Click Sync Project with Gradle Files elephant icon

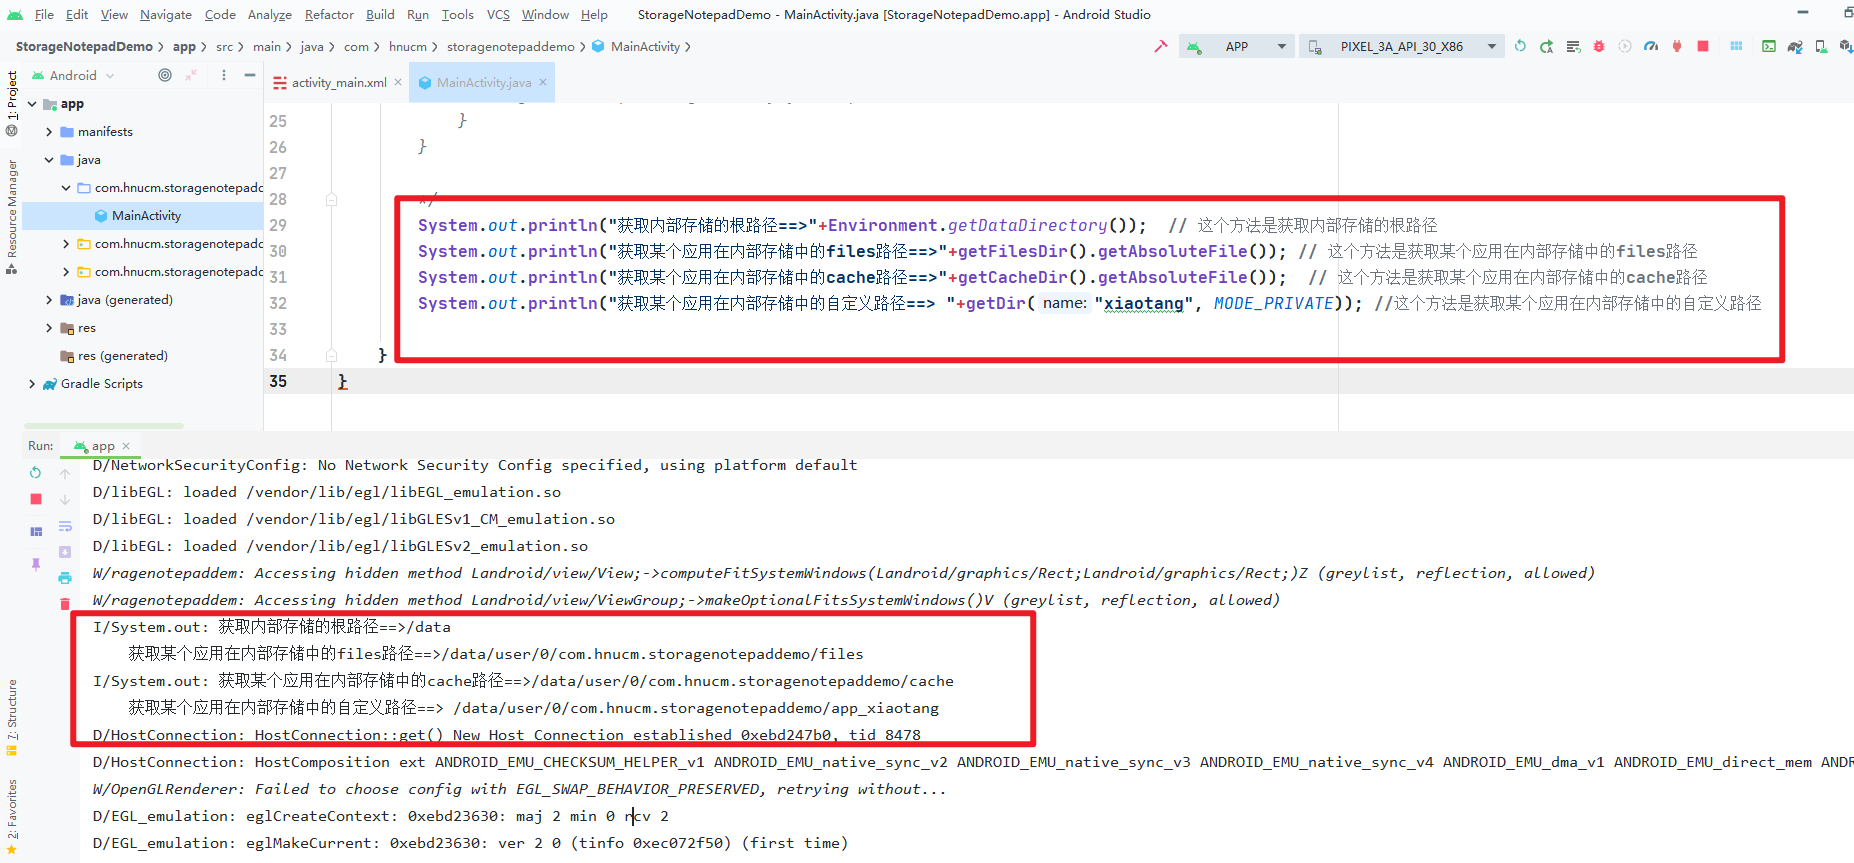coord(1795,47)
